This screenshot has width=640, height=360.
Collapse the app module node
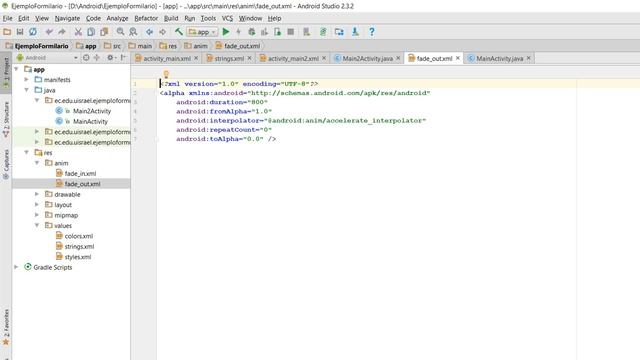pyautogui.click(x=16, y=69)
